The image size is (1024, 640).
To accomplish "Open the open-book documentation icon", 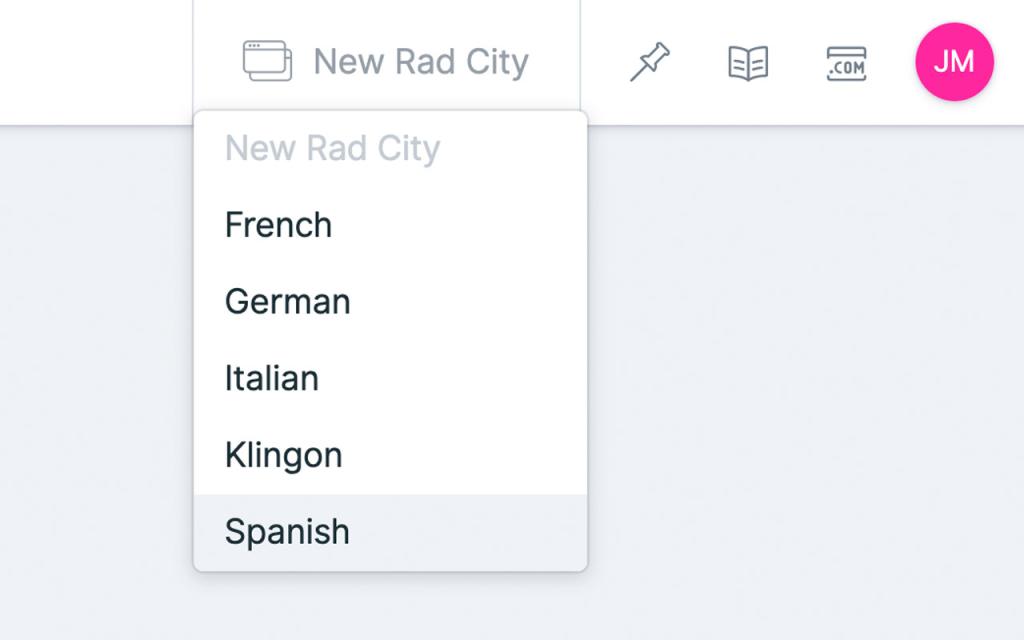I will 747,63.
